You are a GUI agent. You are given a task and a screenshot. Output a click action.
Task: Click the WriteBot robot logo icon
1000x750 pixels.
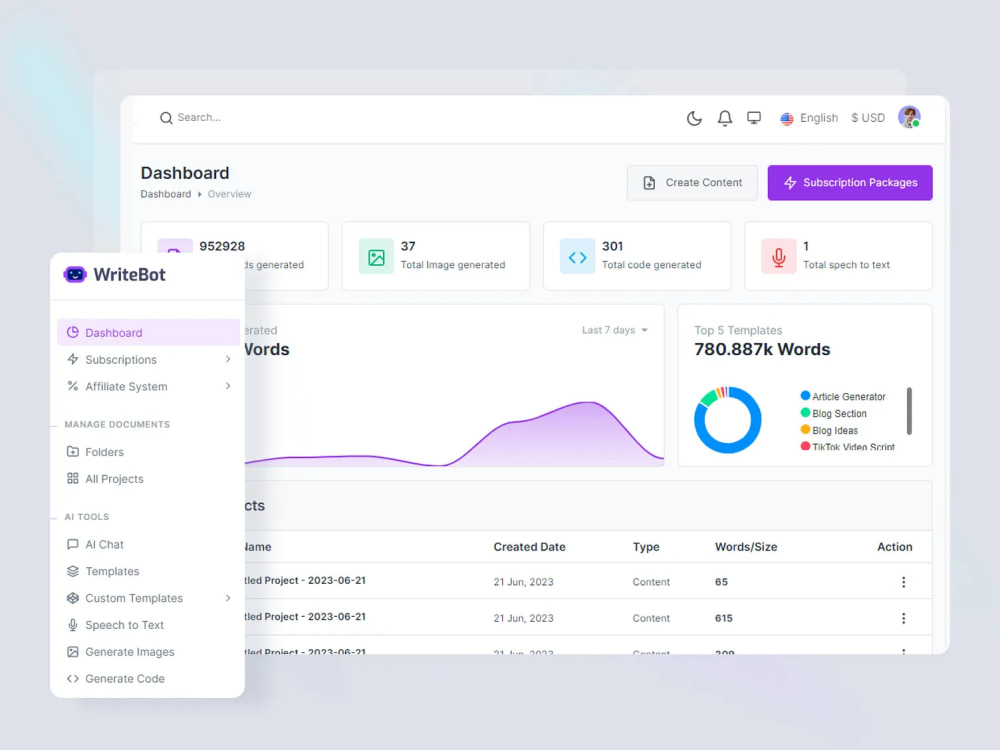click(75, 274)
